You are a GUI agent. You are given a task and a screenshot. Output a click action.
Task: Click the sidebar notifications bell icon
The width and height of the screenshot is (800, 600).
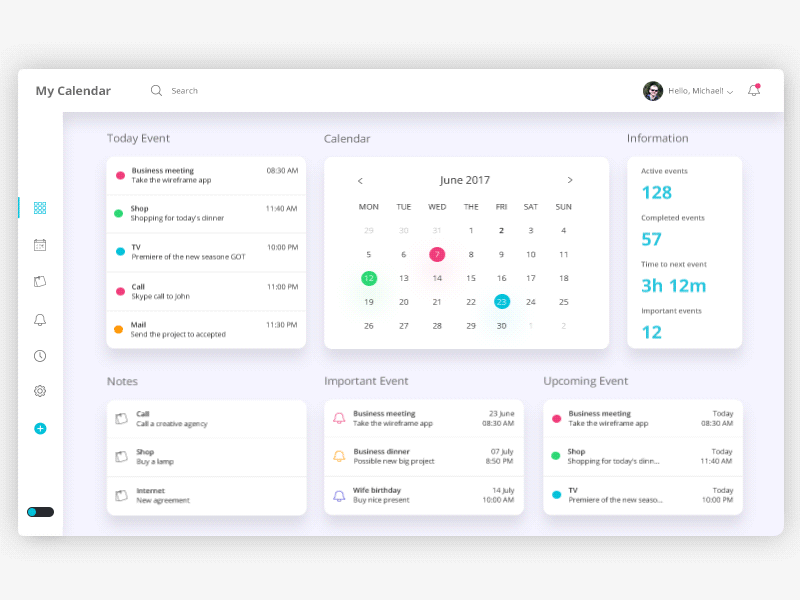tap(39, 319)
